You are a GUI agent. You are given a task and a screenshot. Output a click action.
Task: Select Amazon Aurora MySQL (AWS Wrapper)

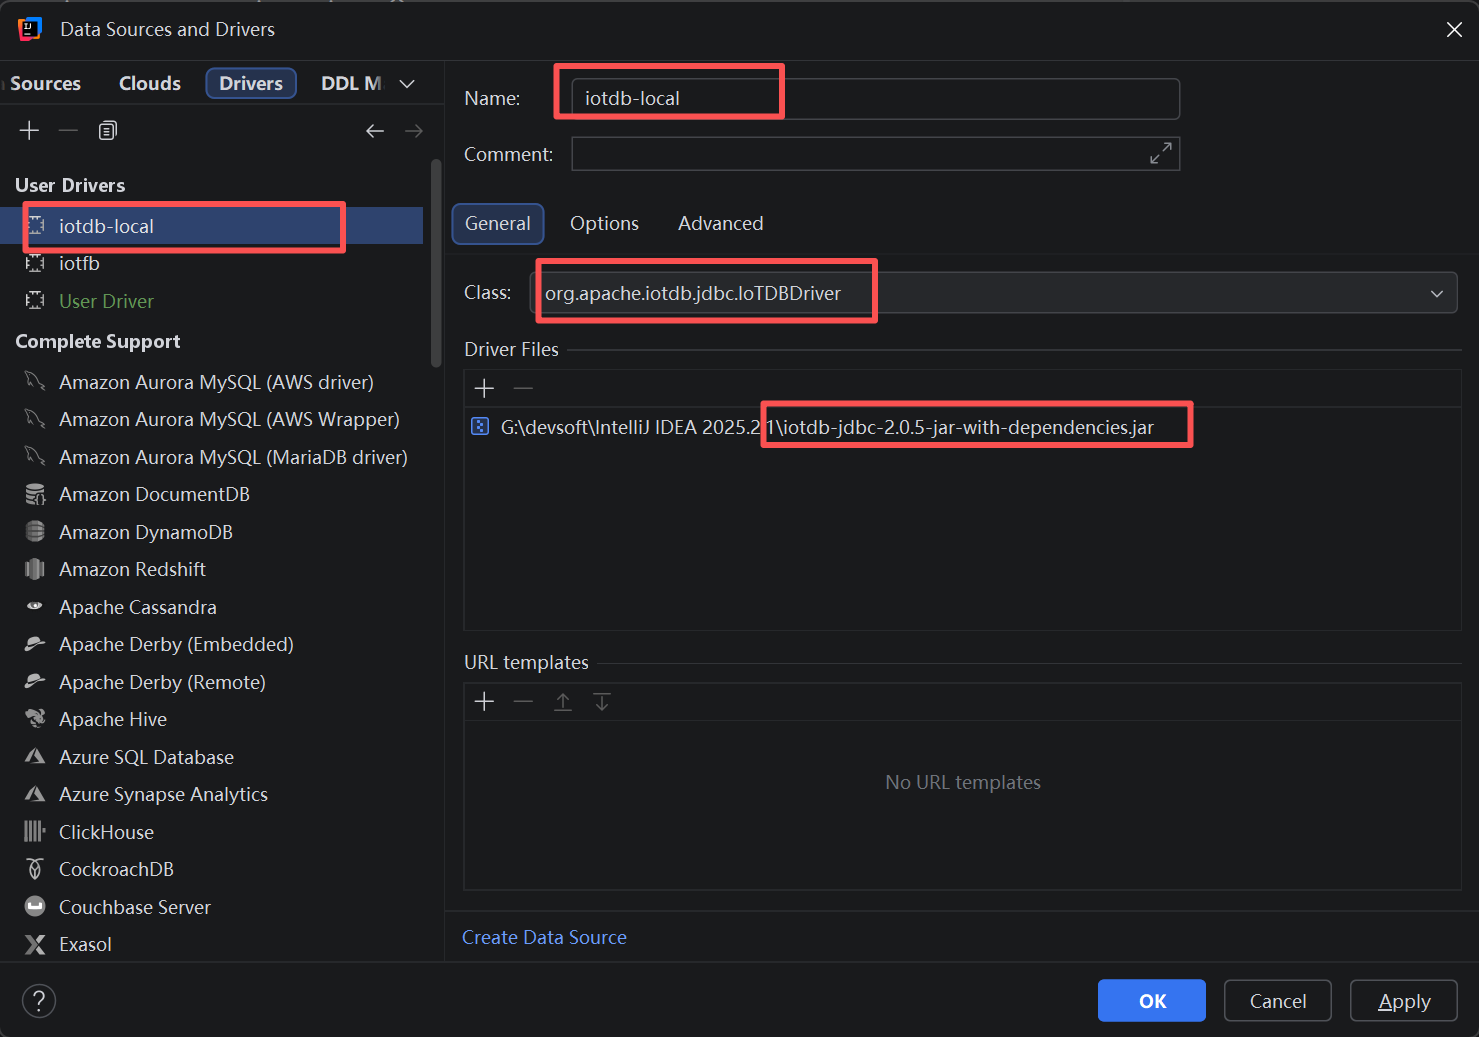point(211,419)
